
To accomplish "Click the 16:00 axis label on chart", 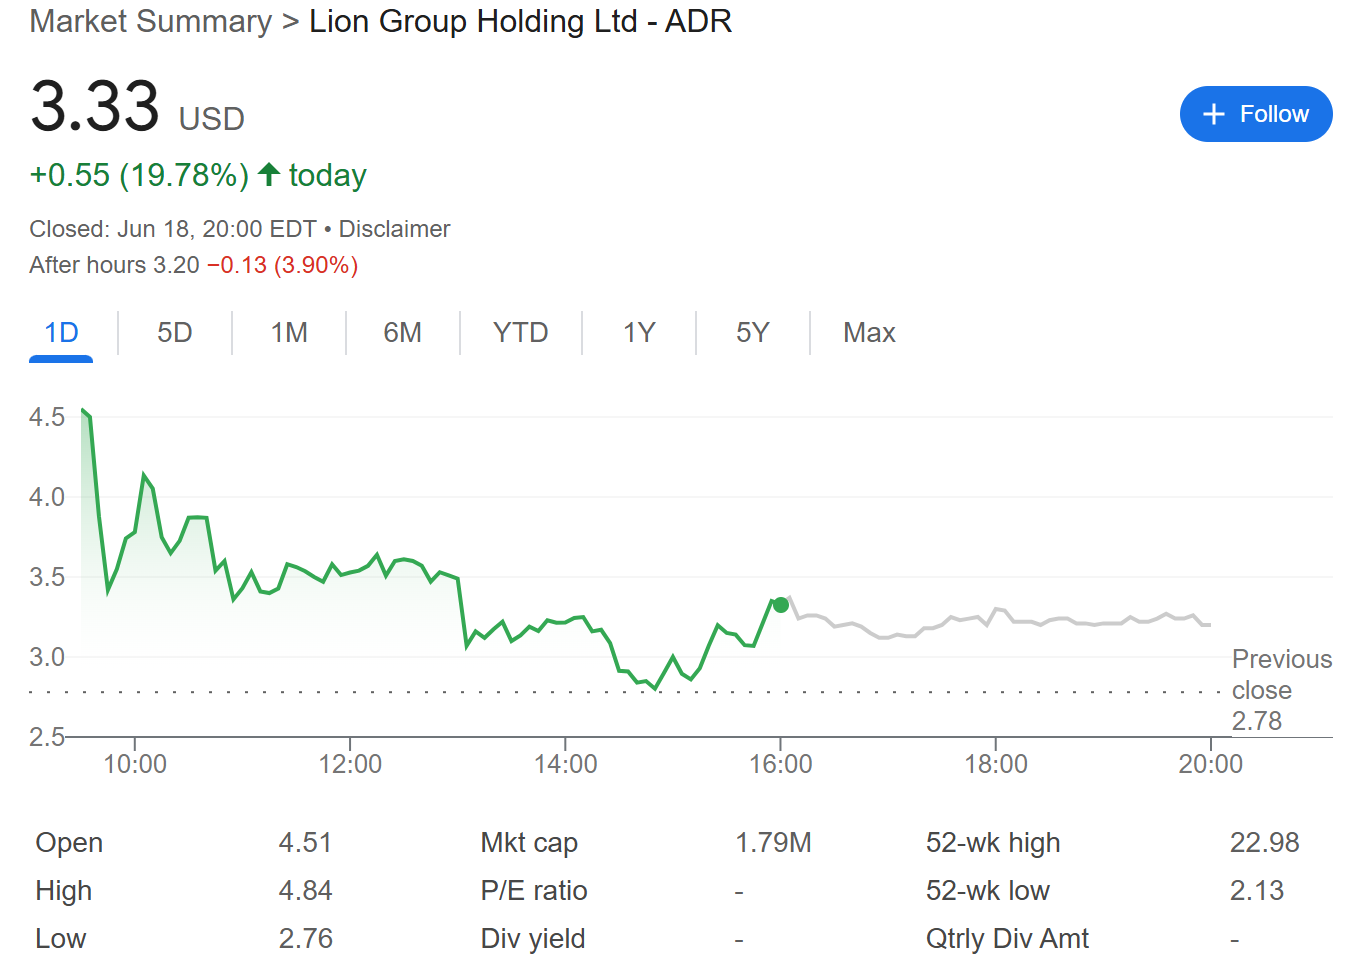I will [781, 764].
